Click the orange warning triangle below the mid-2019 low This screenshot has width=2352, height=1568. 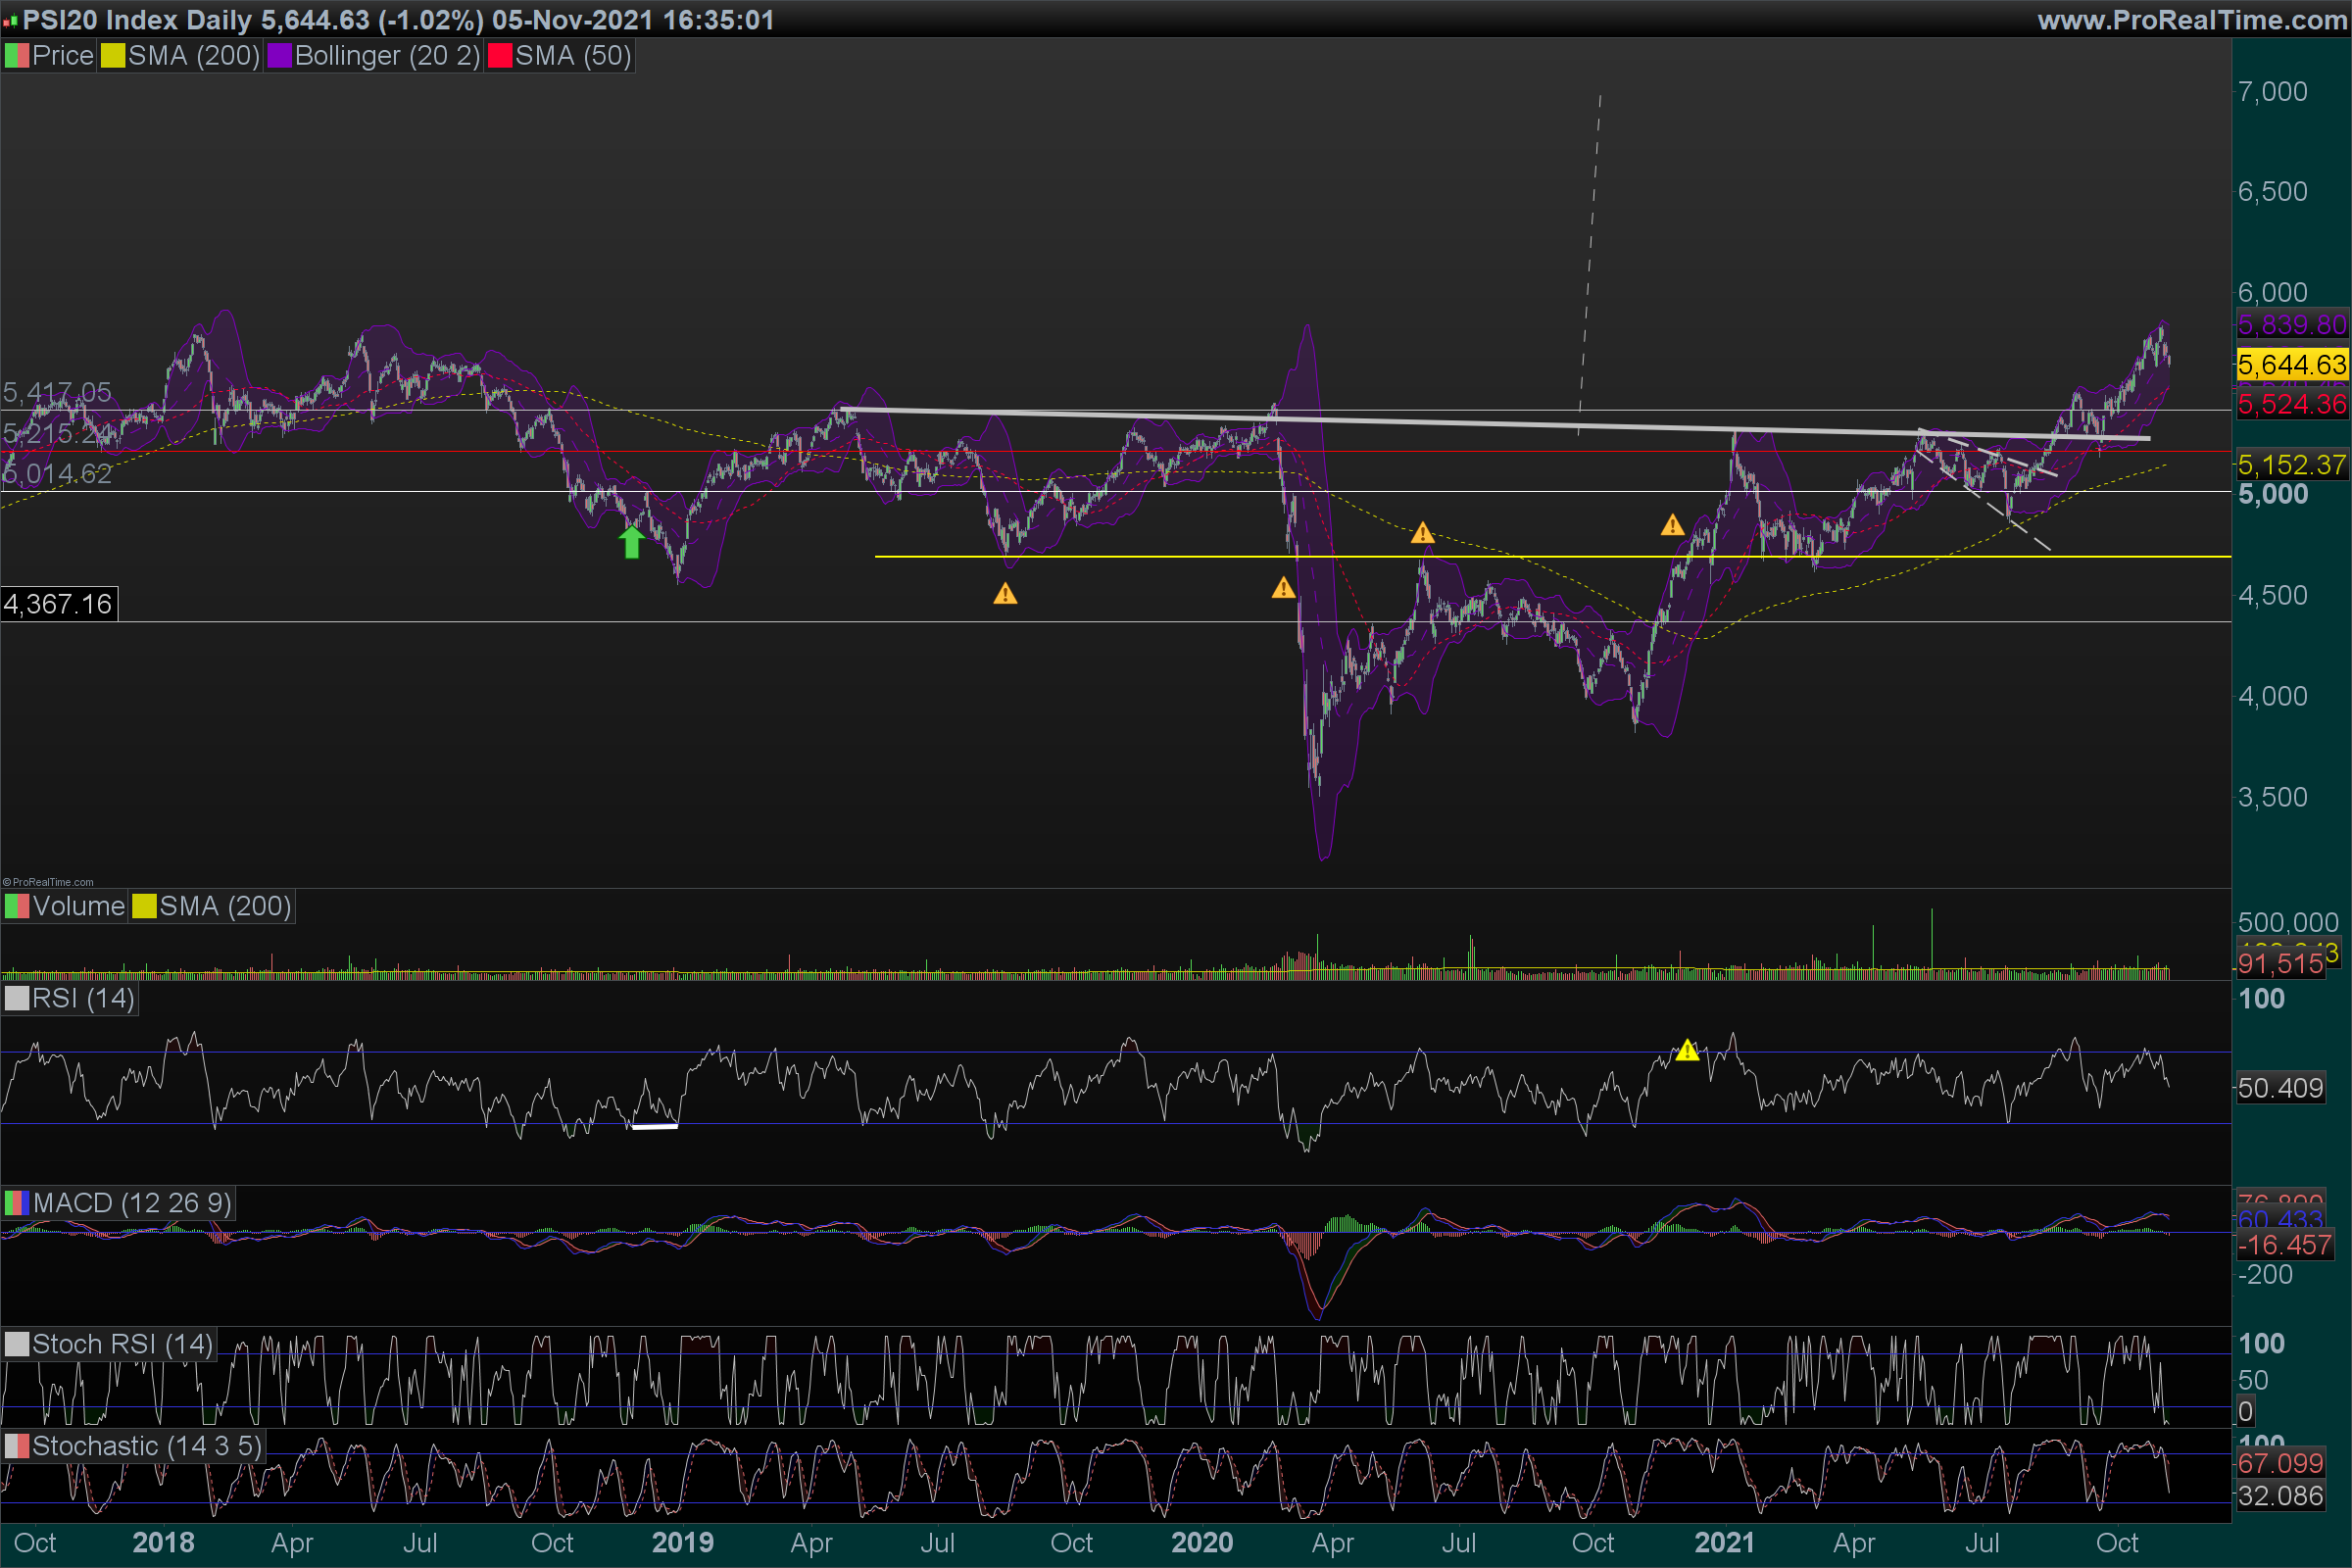(1005, 595)
